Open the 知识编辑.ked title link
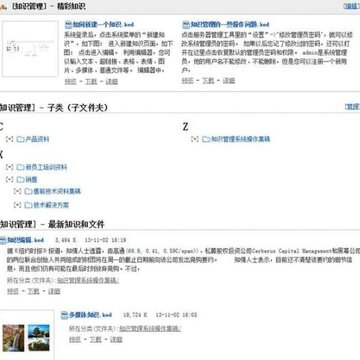360x360 pixels. pos(26,240)
